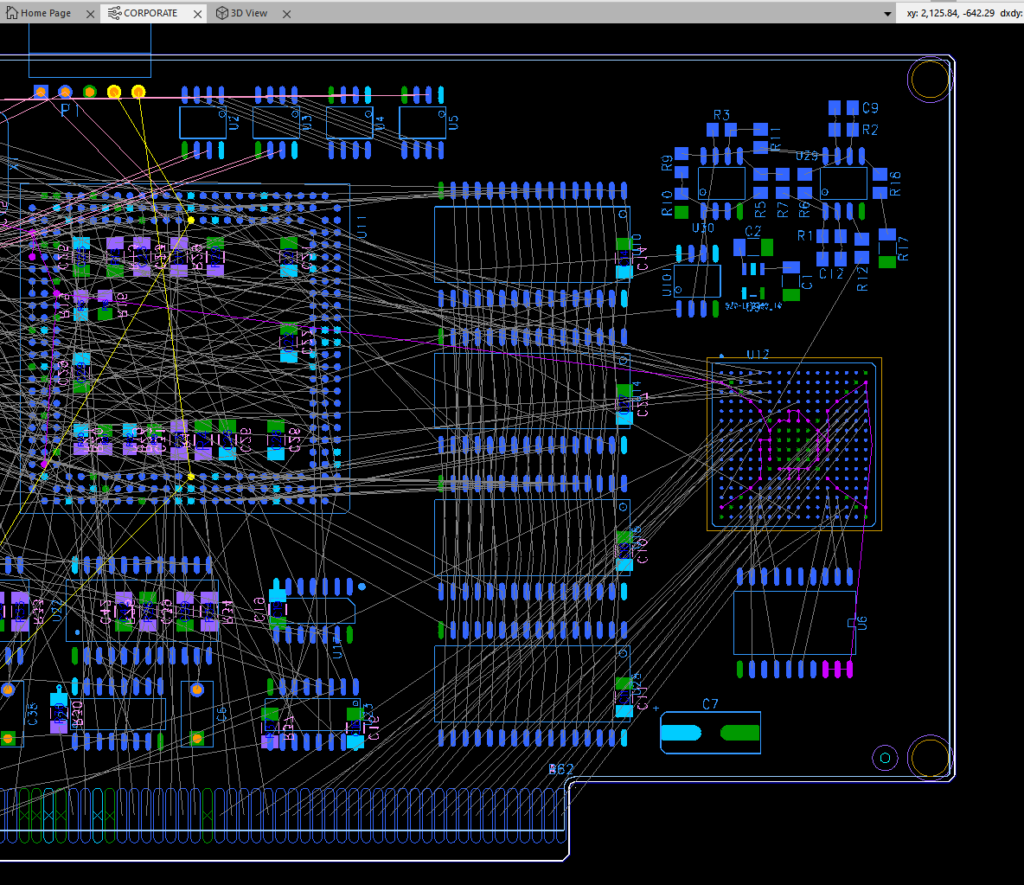This screenshot has height=885, width=1024.
Task: Select the large U11 BGA component
Action: pos(184,348)
